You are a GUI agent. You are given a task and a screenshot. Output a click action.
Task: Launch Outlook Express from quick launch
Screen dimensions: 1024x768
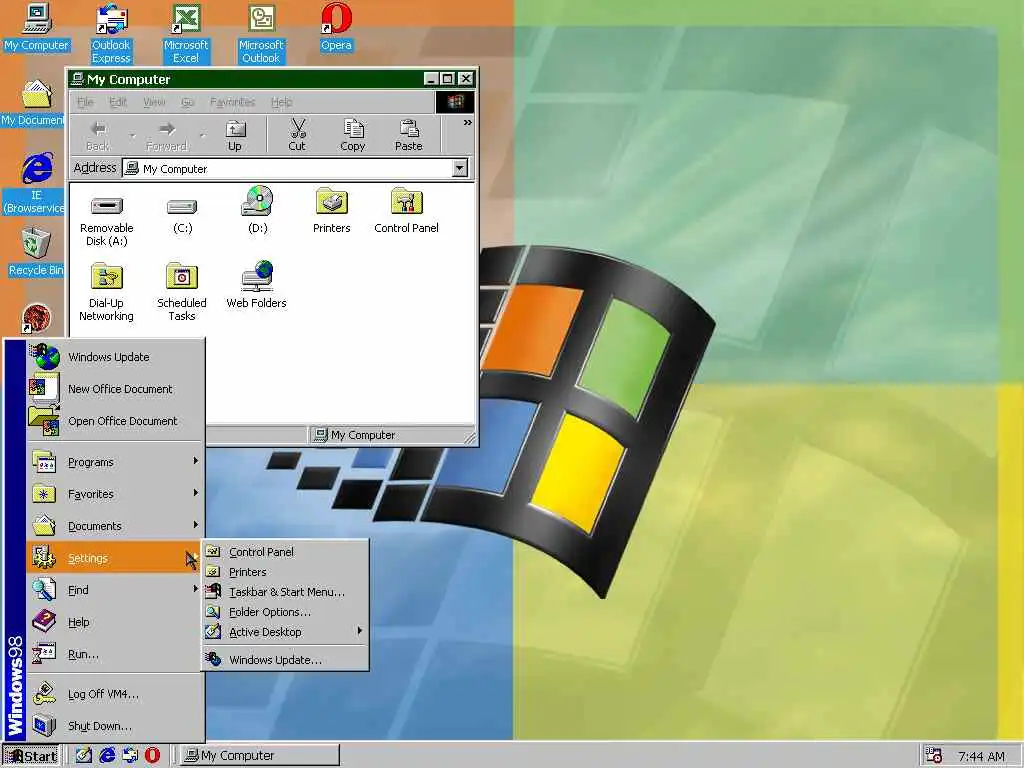point(130,756)
